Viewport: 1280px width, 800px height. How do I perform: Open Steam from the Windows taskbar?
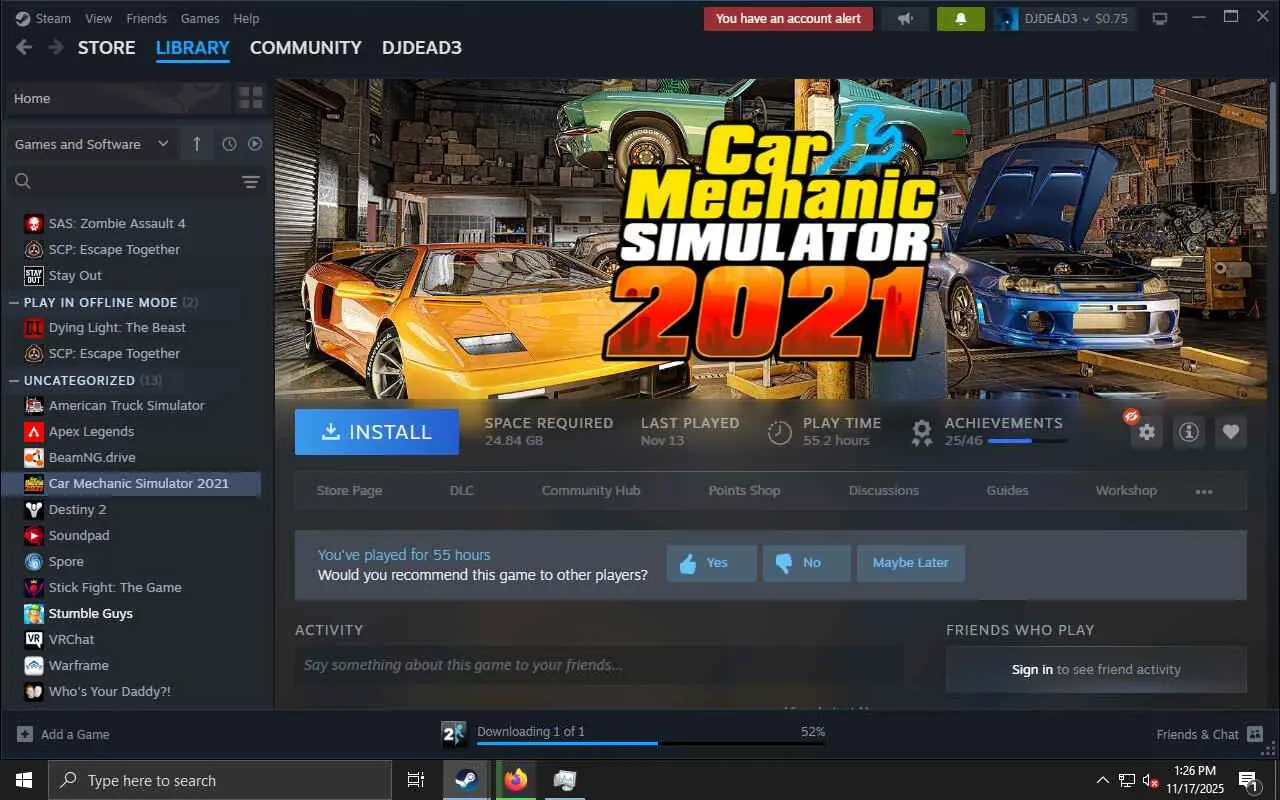466,780
